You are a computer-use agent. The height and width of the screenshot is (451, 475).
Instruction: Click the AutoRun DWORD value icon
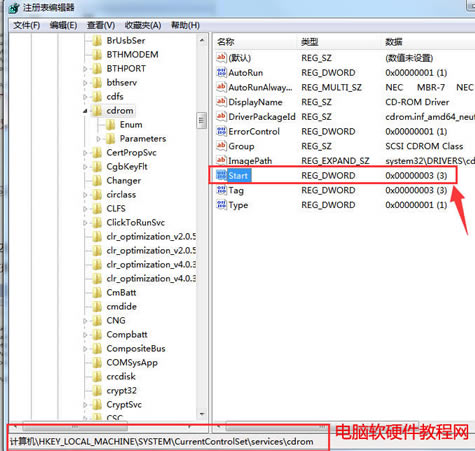[x=221, y=72]
